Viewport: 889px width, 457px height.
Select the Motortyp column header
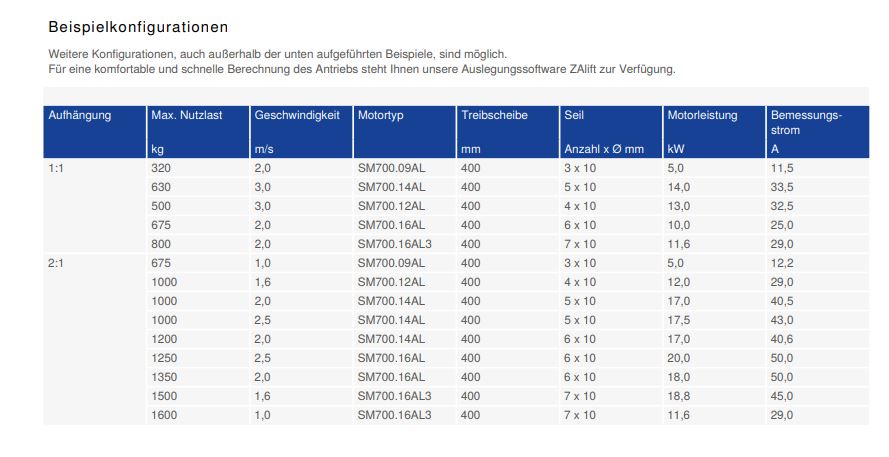[404, 132]
